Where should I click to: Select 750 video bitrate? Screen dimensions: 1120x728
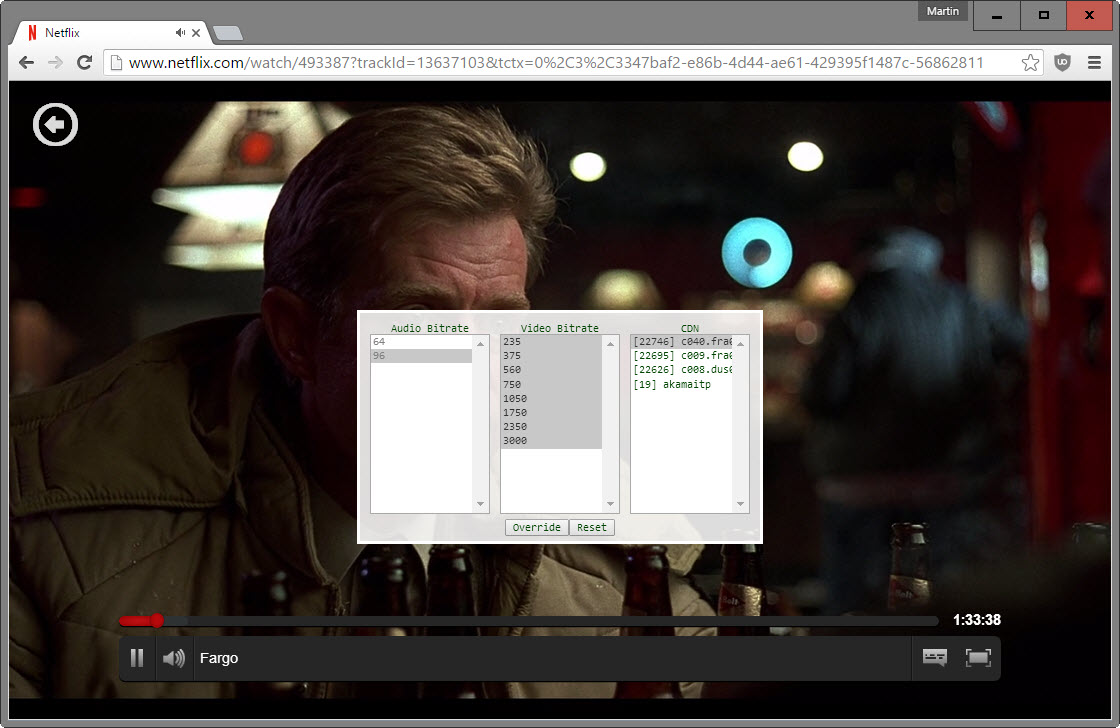tap(551, 384)
